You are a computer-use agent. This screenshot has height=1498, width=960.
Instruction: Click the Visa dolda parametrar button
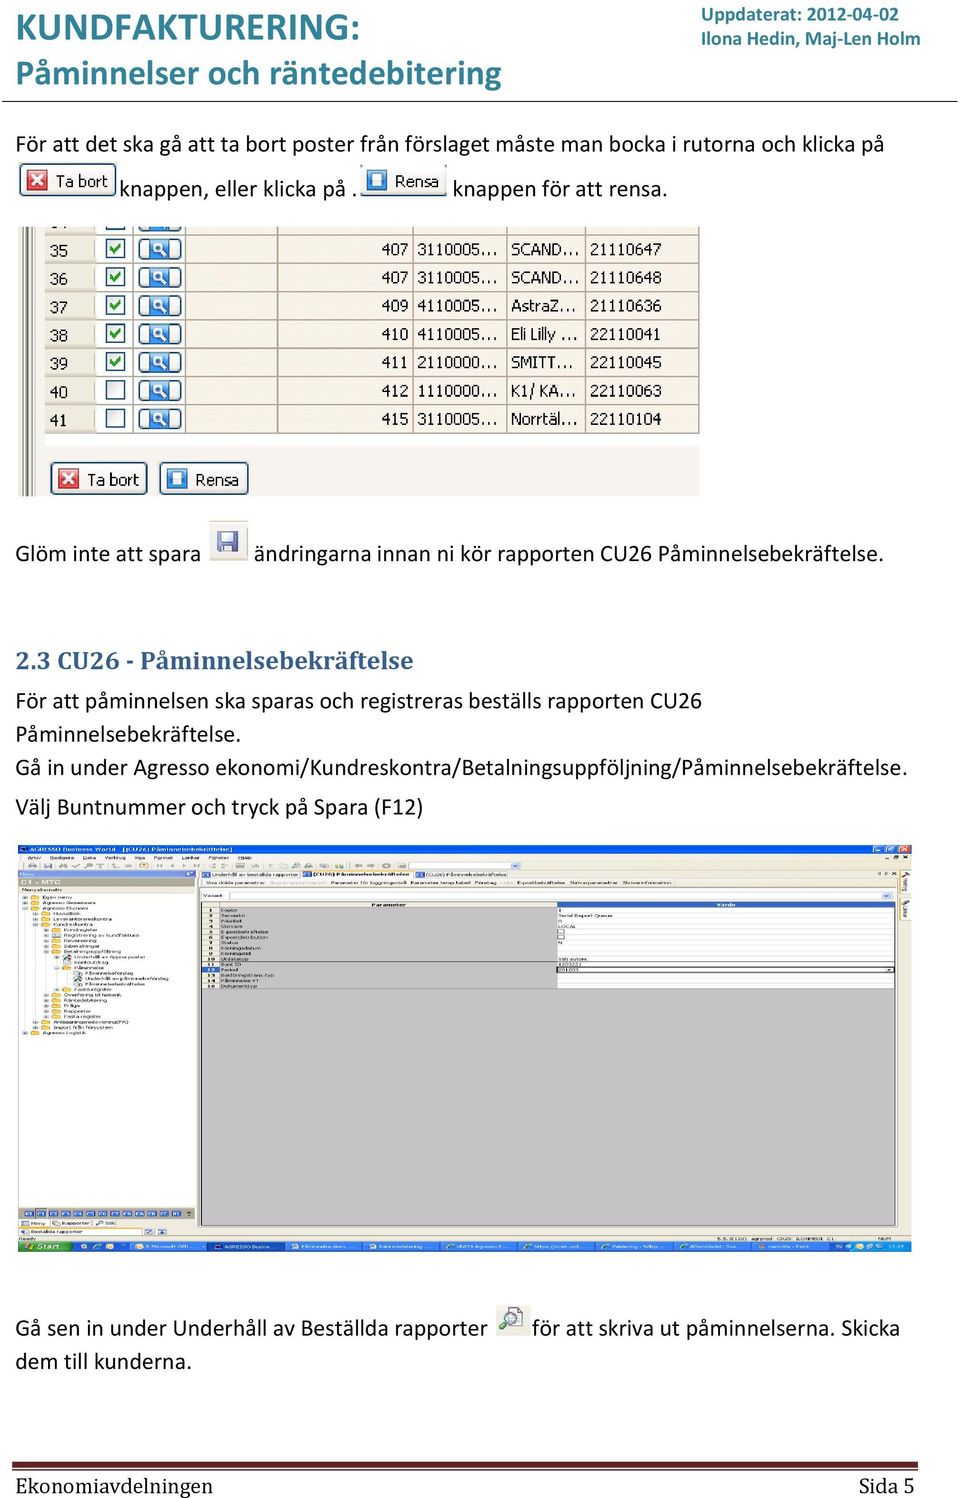(x=236, y=883)
